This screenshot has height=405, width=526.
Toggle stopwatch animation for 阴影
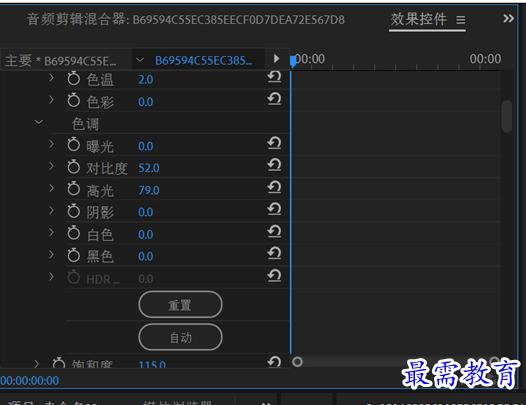73,211
